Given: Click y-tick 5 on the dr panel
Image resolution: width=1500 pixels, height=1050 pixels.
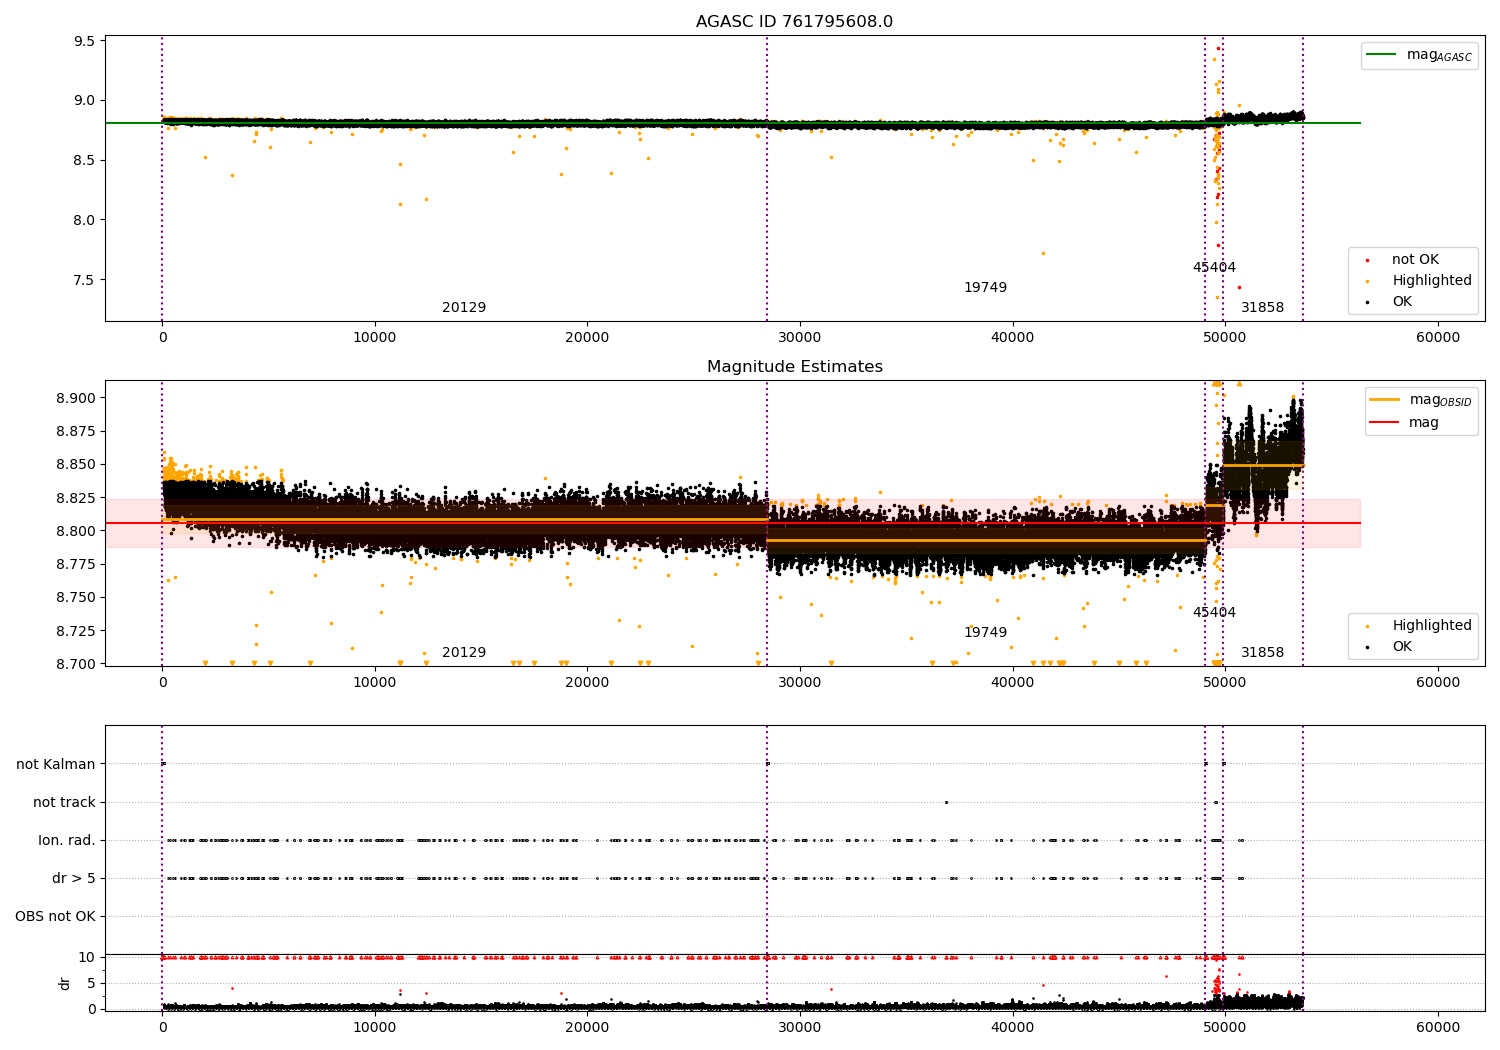Looking at the screenshot, I should point(91,984).
